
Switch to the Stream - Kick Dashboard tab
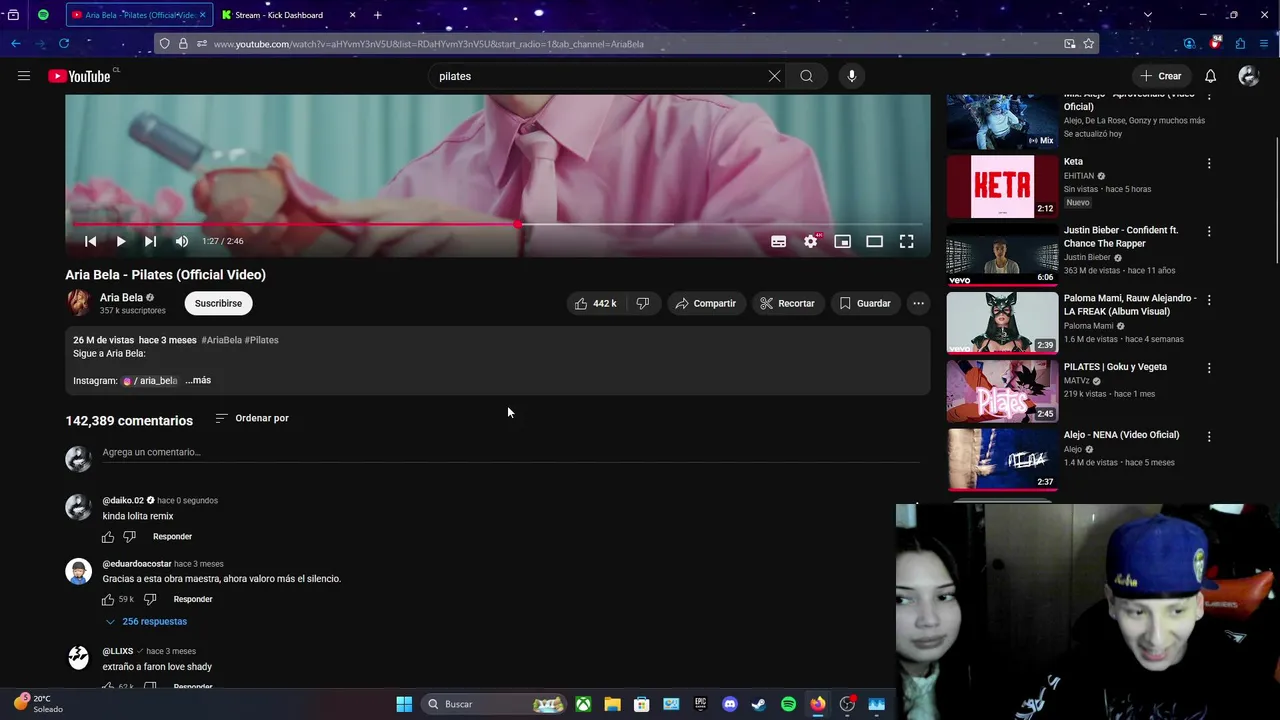tap(289, 15)
